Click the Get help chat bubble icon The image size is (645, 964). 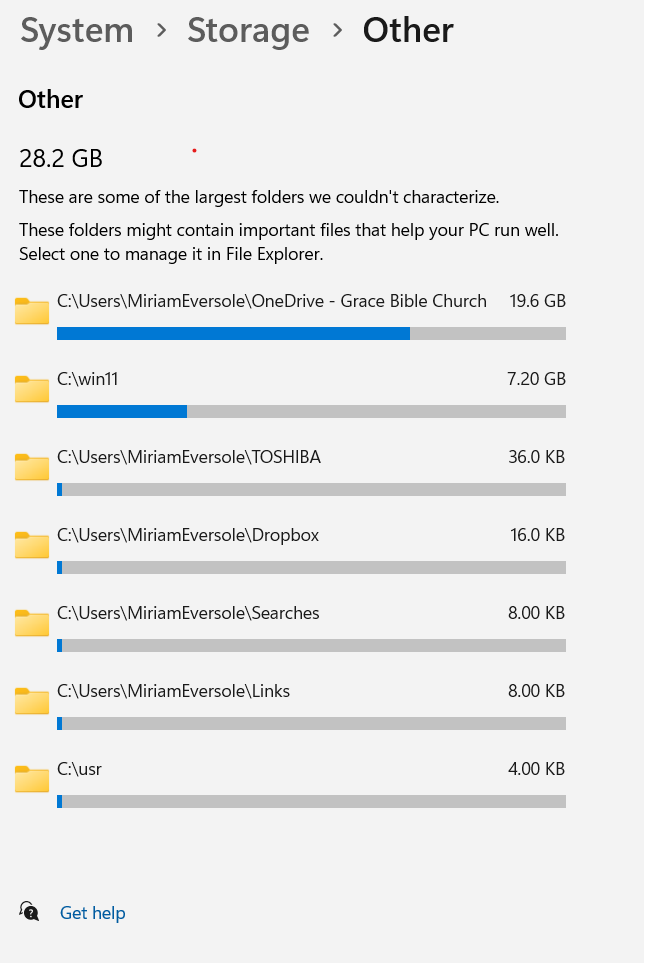(29, 912)
